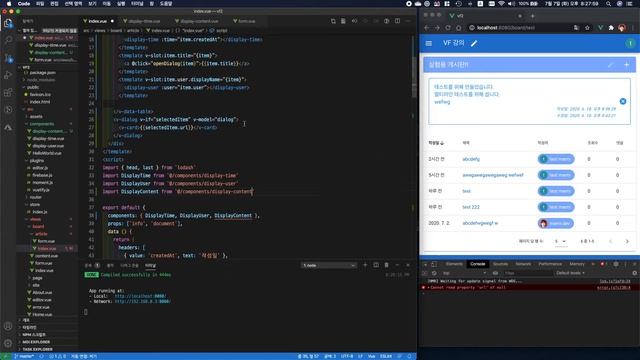Switch to DevTools Sources tab

point(500,264)
